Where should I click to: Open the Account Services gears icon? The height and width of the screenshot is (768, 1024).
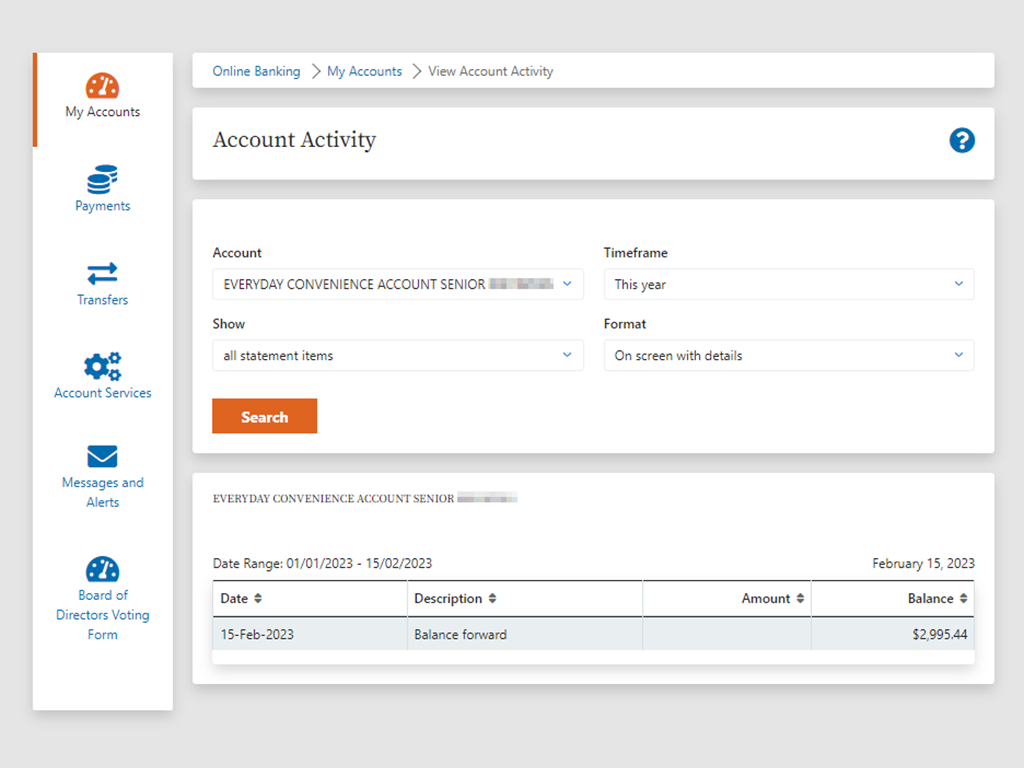coord(103,366)
